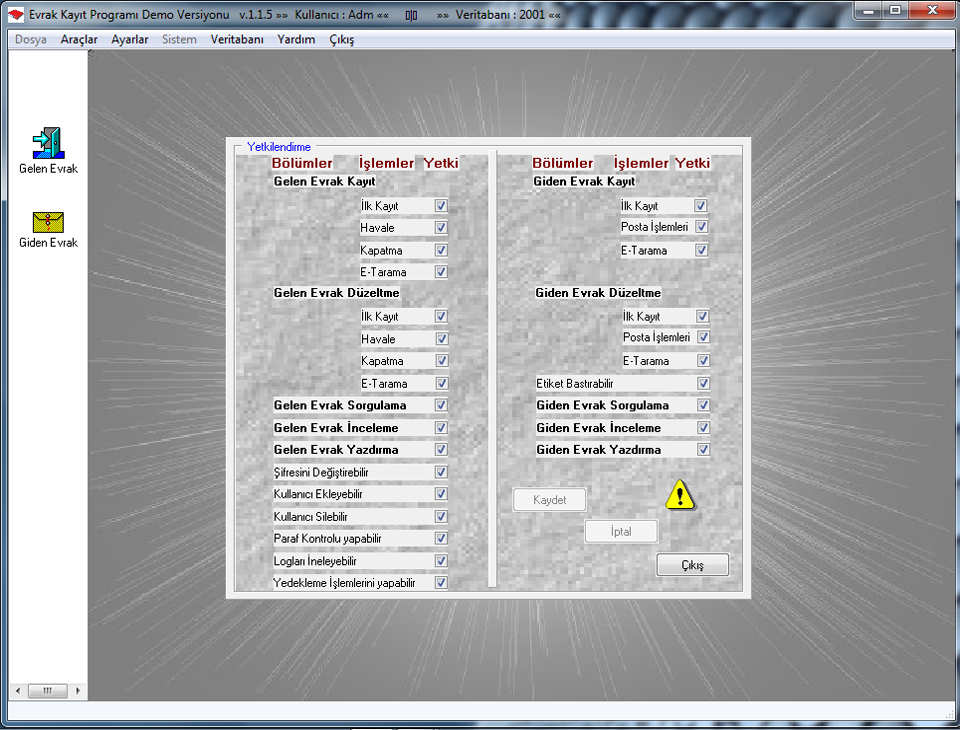Toggle İlk Kayıt under Gelen Evrak Düzeltme
960x730 pixels.
coord(441,316)
